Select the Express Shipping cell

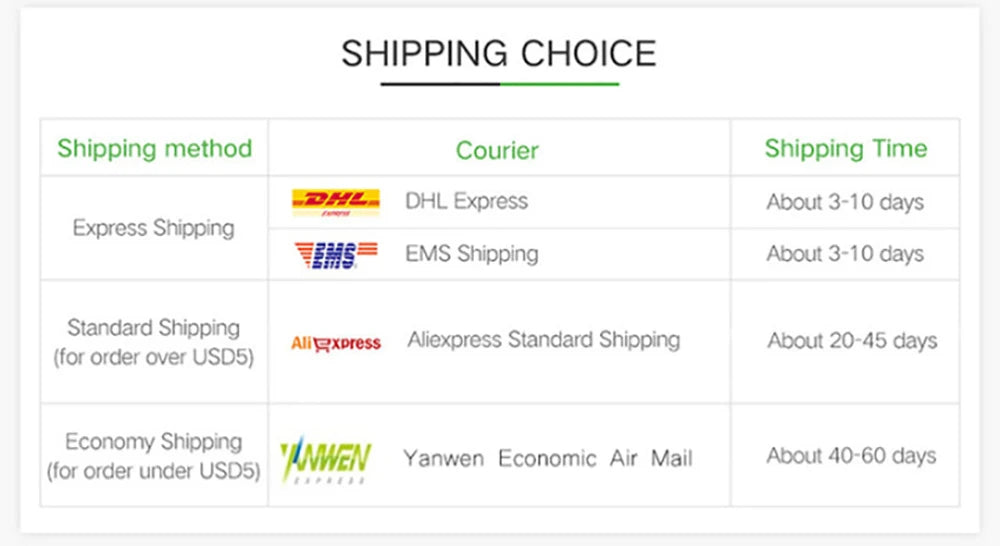pyautogui.click(x=153, y=228)
